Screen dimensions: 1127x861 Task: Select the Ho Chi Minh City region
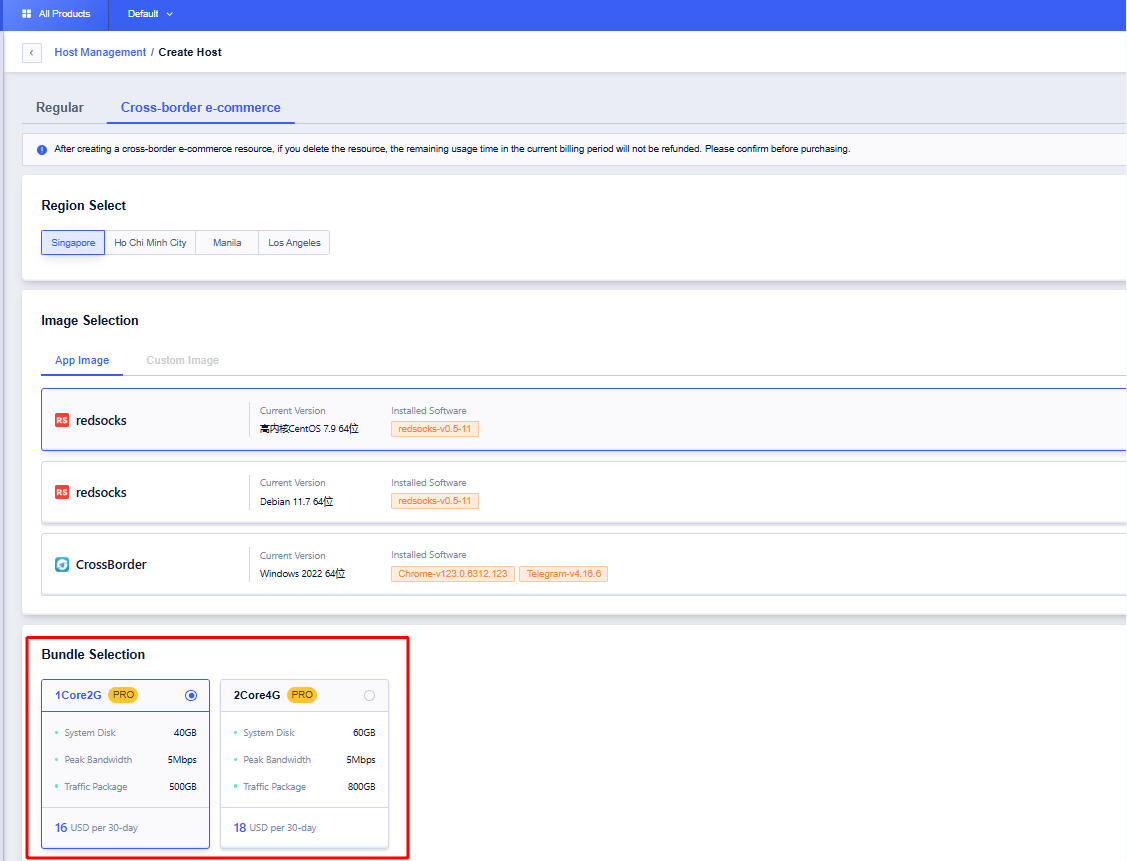pos(150,243)
